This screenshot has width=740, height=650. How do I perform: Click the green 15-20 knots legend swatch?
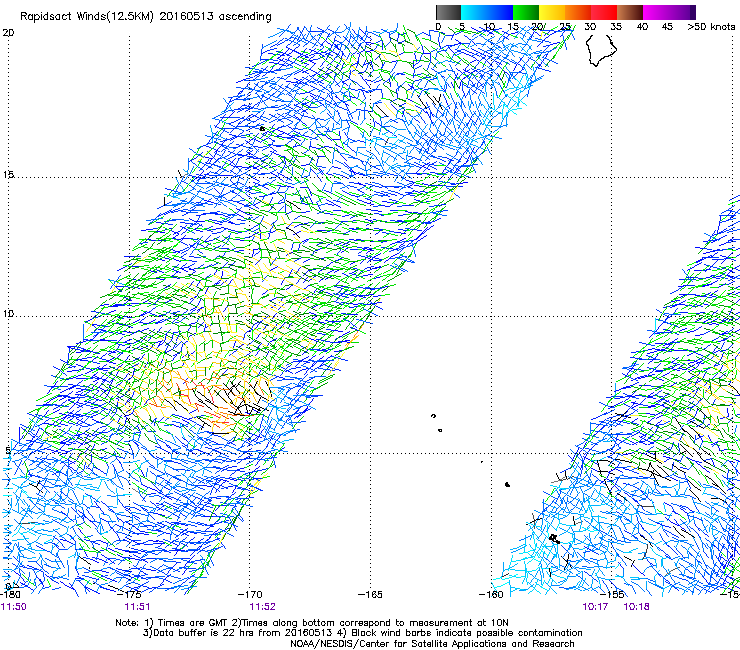[x=526, y=12]
